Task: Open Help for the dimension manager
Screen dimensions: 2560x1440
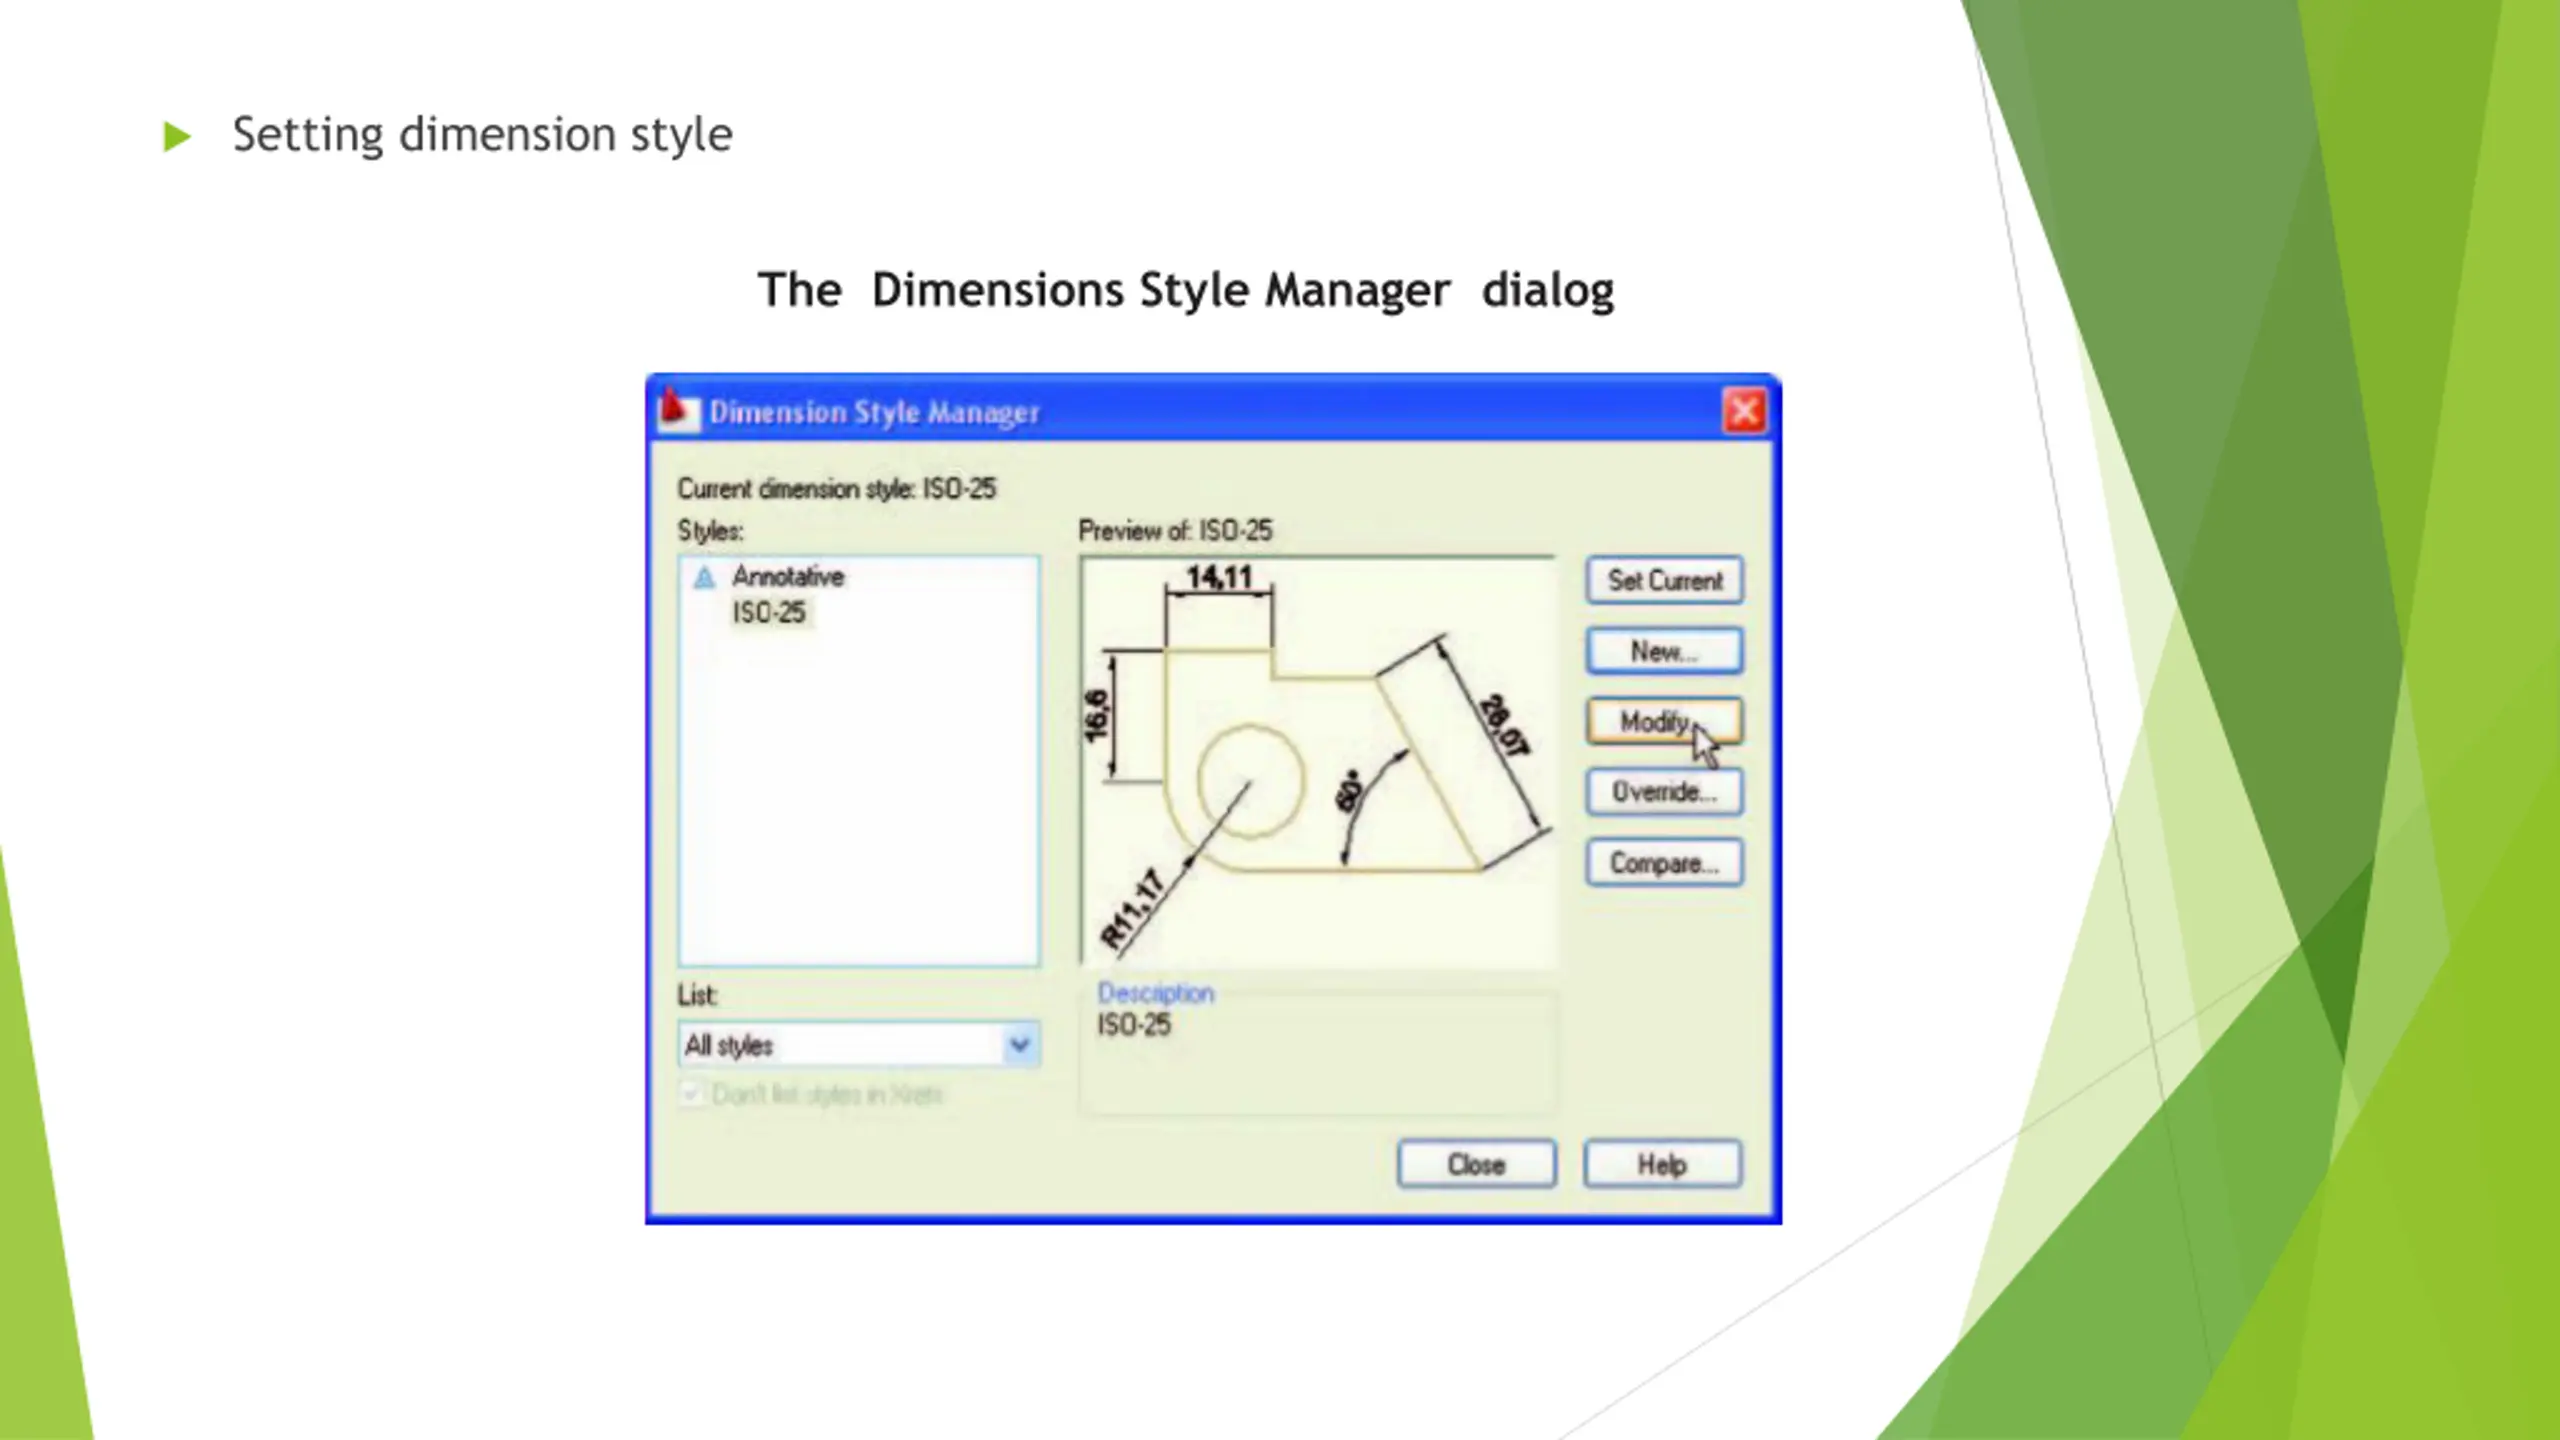Action: tap(1662, 1164)
